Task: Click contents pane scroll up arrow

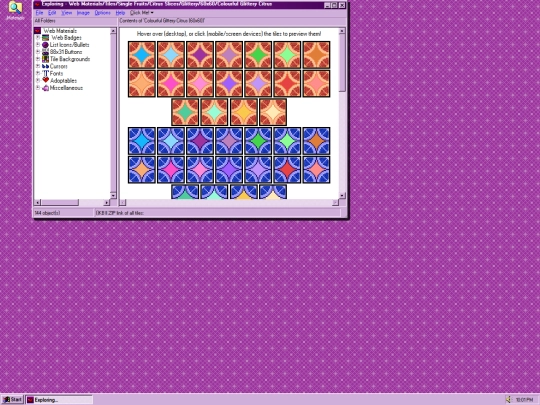Action: pos(342,31)
